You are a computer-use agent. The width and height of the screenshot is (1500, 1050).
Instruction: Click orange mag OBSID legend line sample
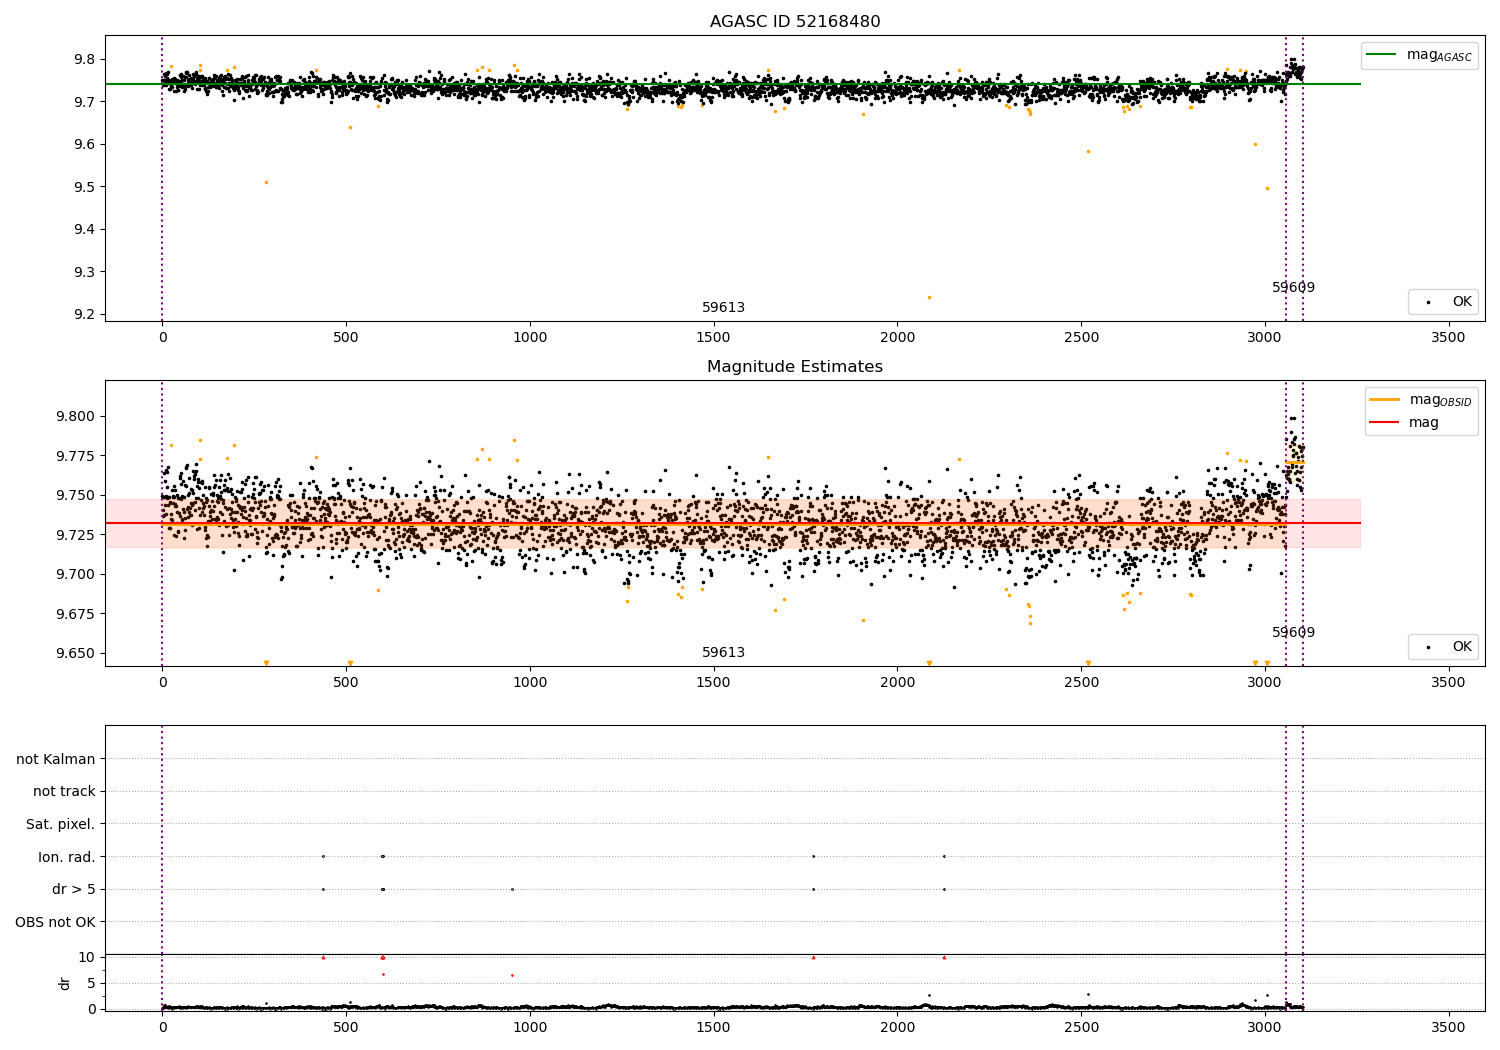click(x=1385, y=399)
